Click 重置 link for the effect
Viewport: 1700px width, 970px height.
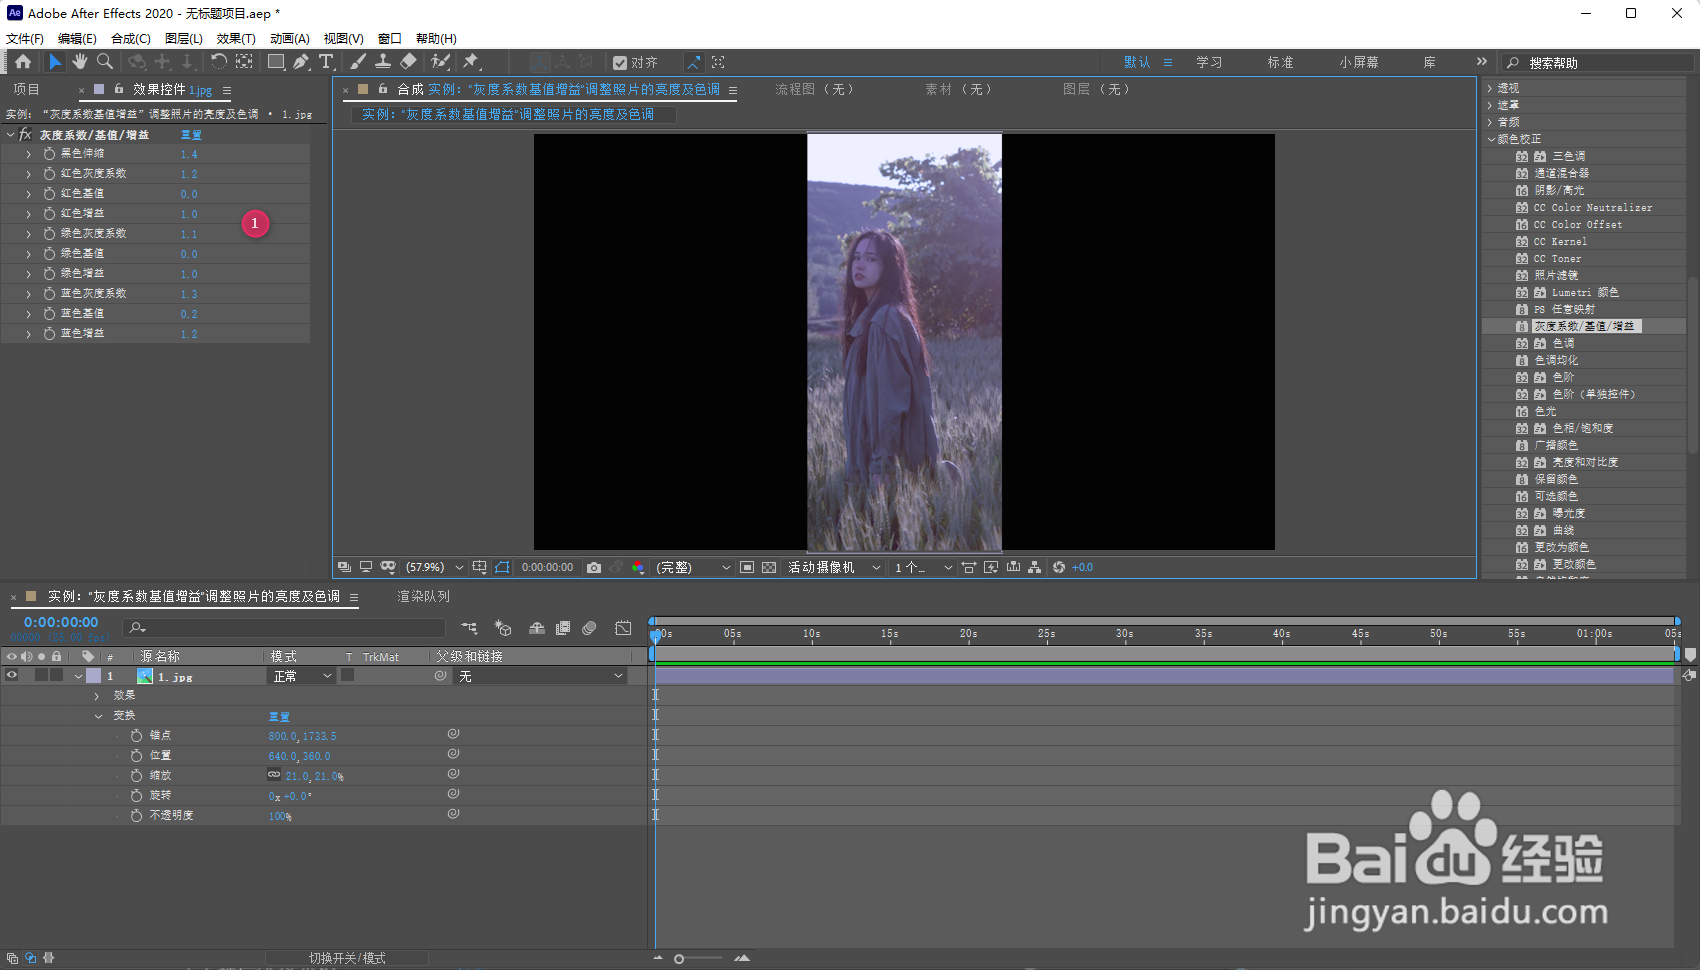pos(191,135)
